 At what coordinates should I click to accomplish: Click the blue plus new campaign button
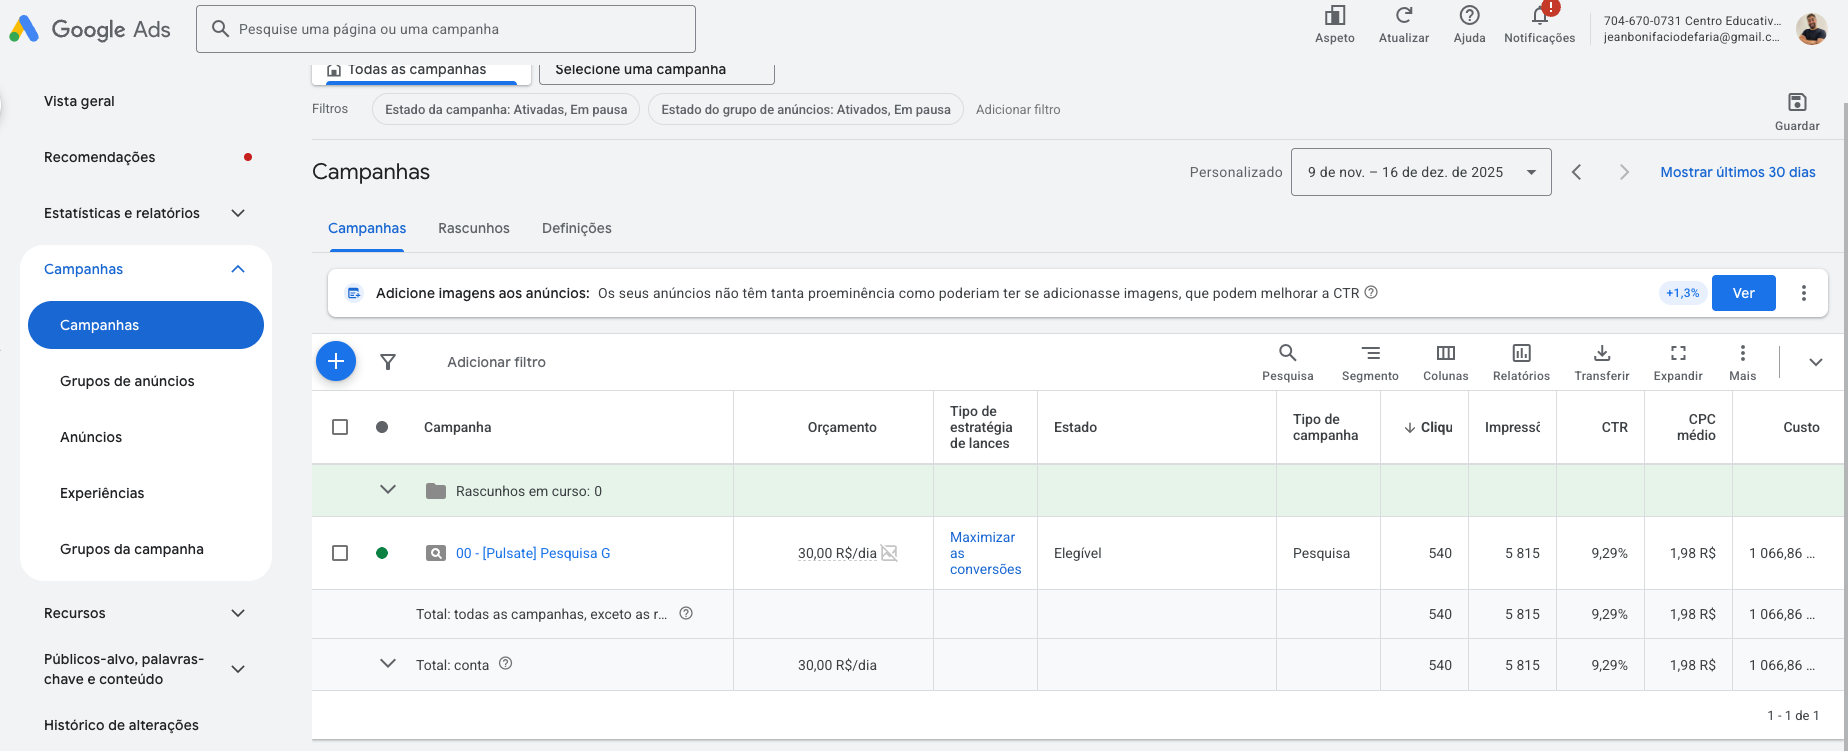click(336, 361)
